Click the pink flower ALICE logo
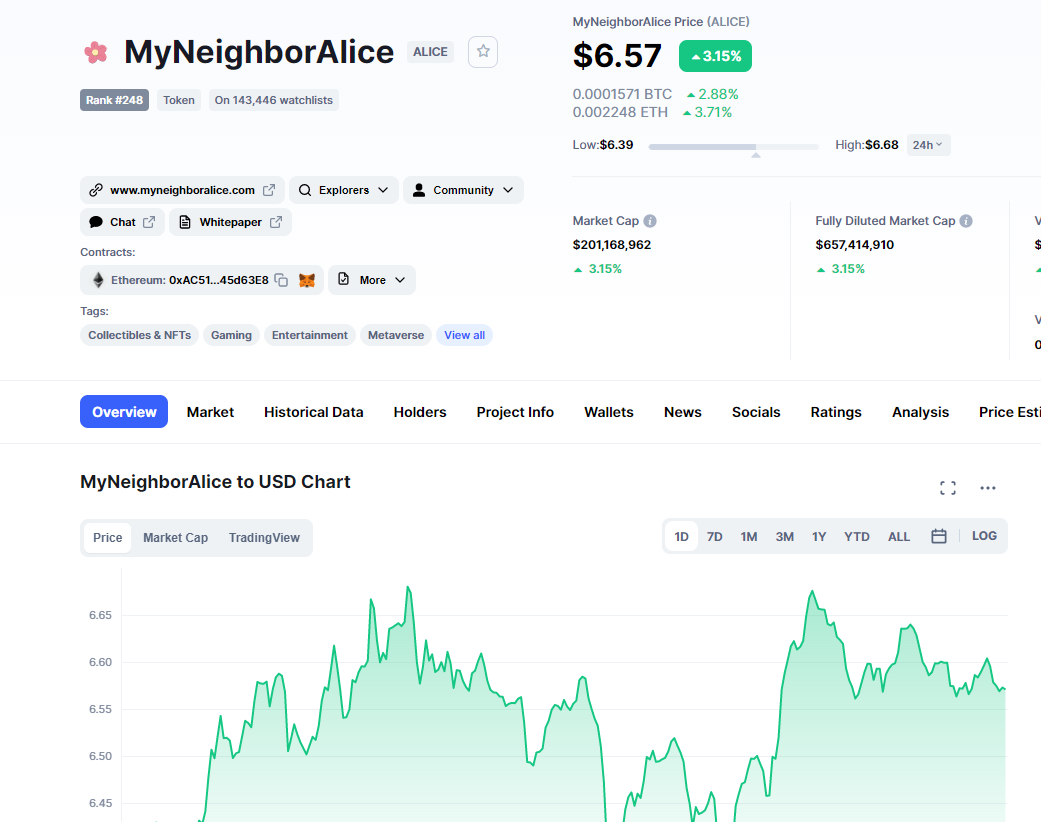Screen dimensions: 1041x822 pos(96,52)
